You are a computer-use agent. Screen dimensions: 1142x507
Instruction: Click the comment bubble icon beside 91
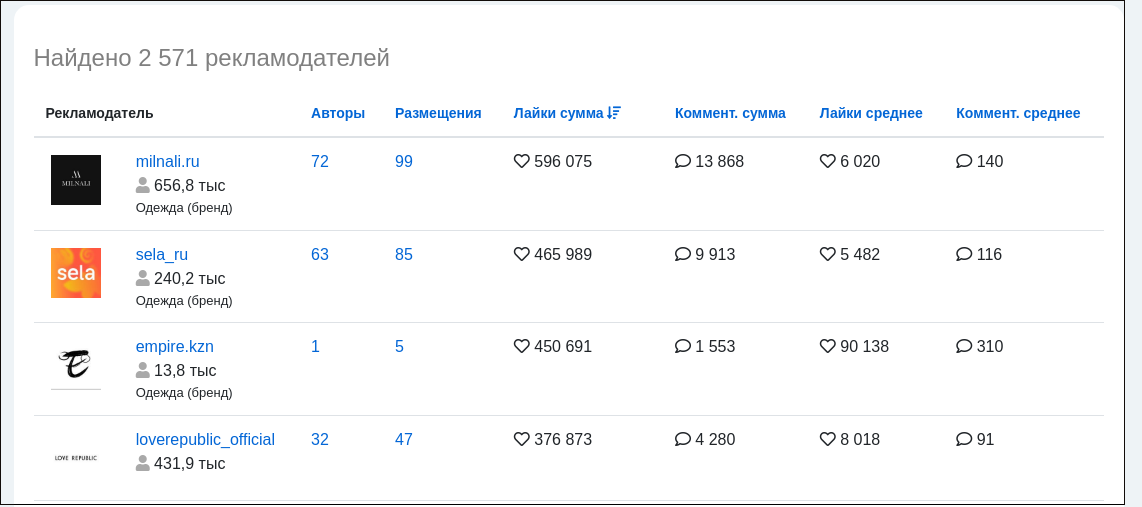[x=964, y=439]
